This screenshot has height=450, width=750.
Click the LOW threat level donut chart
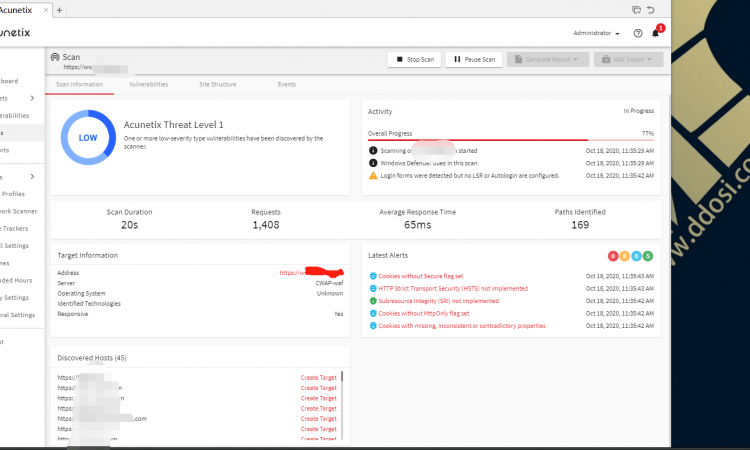(88, 138)
